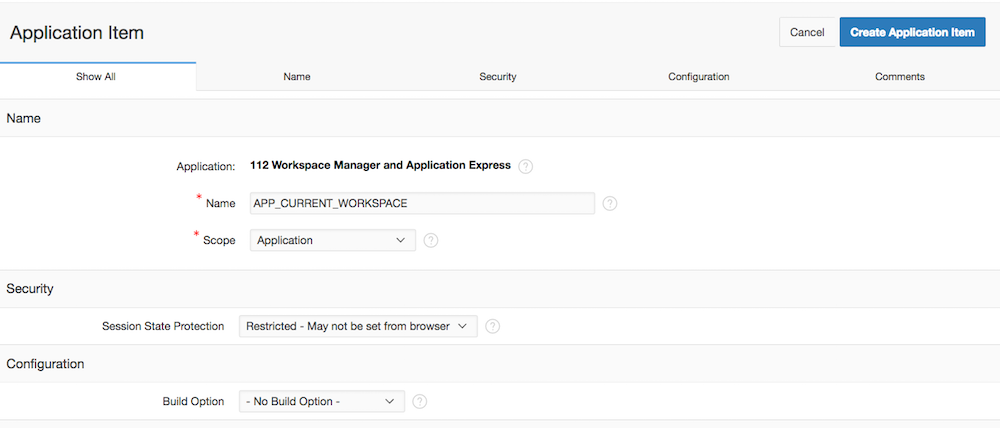Open help for the Application field
The height and width of the screenshot is (428, 1000).
point(526,166)
